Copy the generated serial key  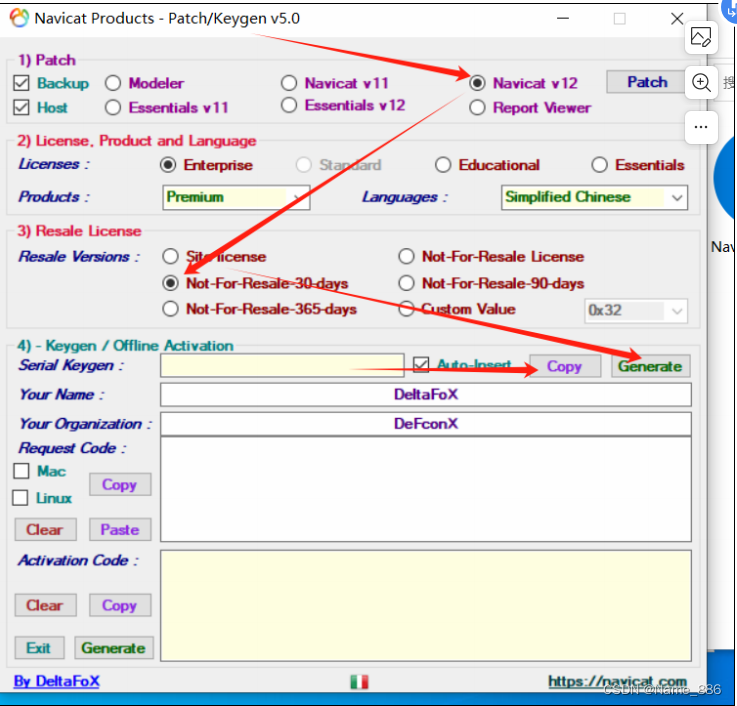565,366
